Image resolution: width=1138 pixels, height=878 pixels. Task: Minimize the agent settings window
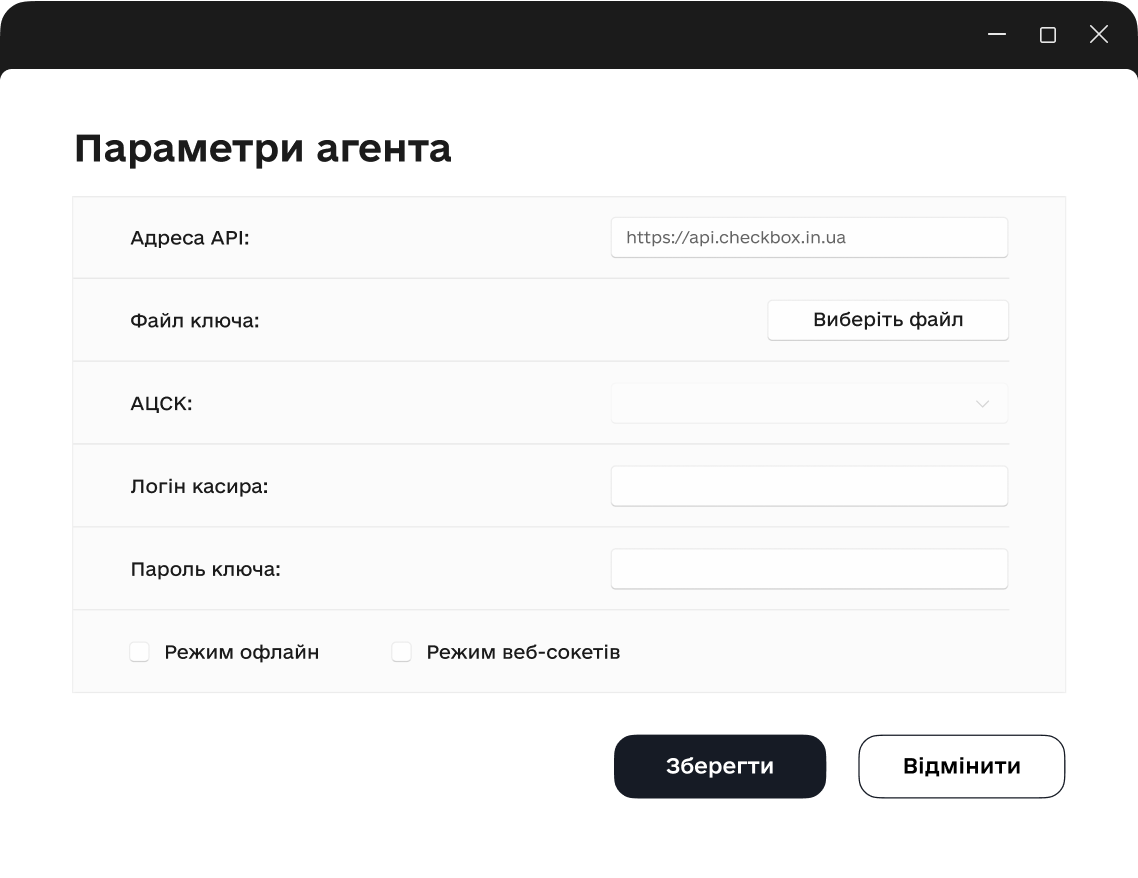coord(997,35)
